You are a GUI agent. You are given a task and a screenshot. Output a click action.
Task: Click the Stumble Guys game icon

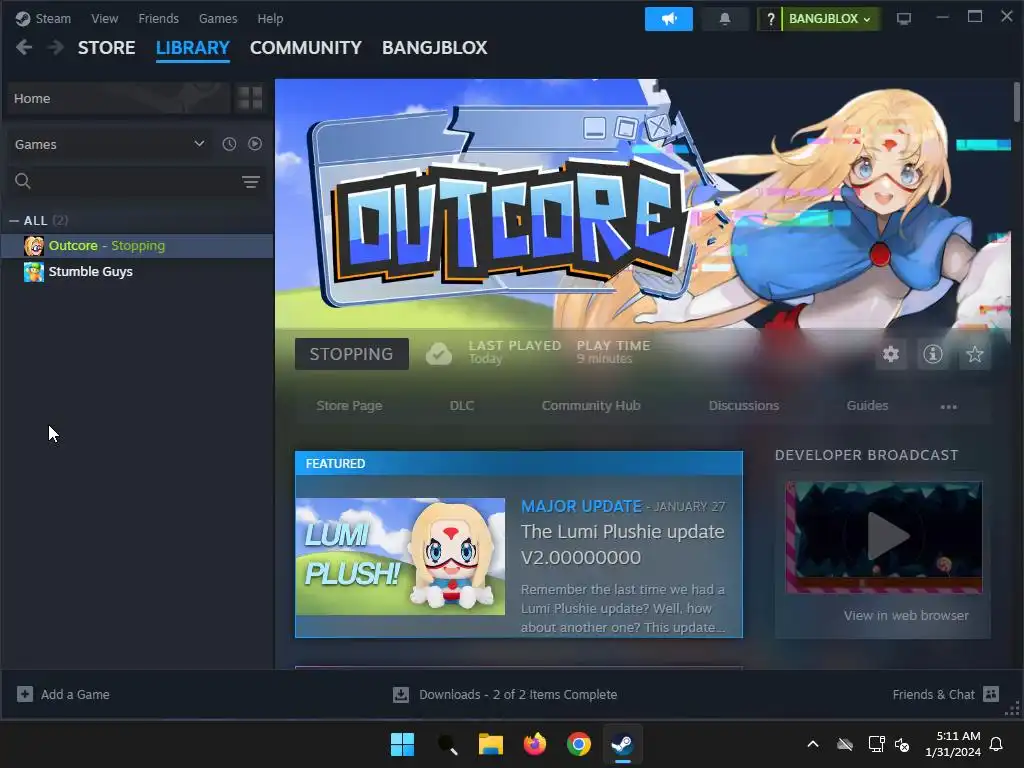pos(34,272)
